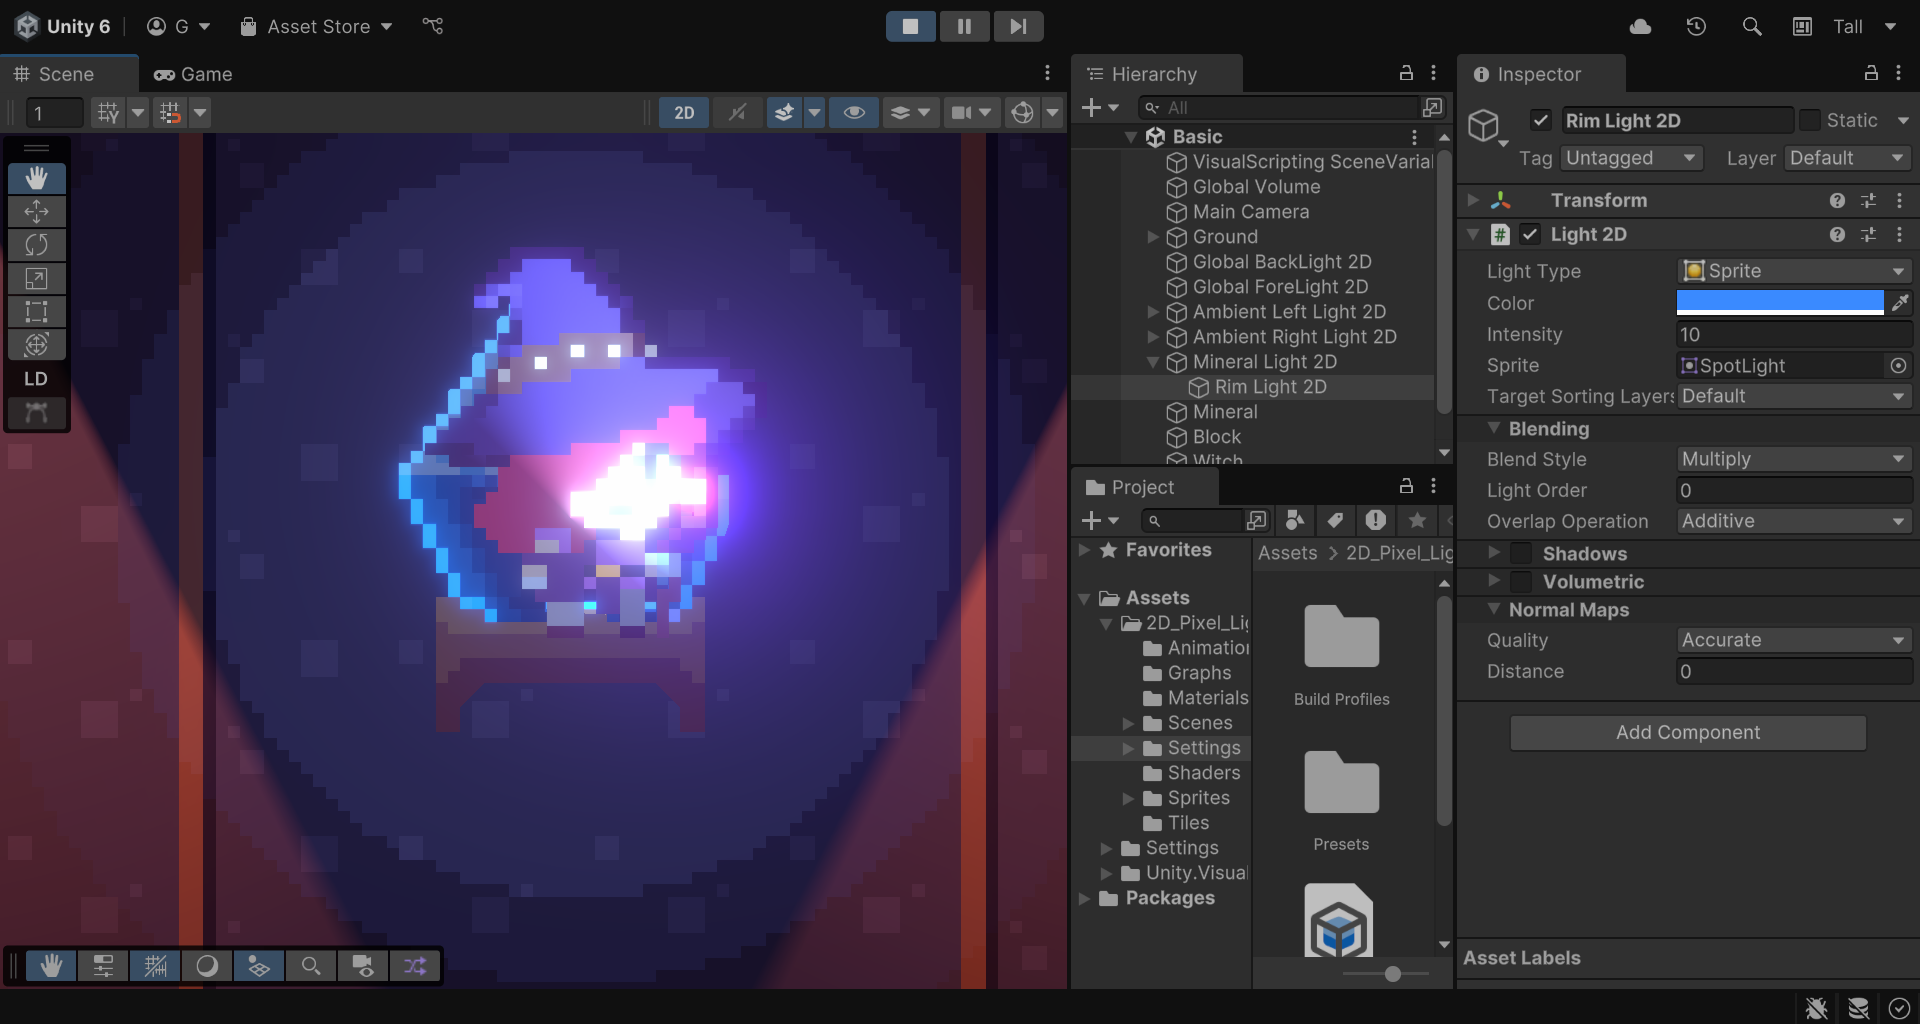Click the Add Component button
1920x1024 pixels.
[x=1688, y=732]
